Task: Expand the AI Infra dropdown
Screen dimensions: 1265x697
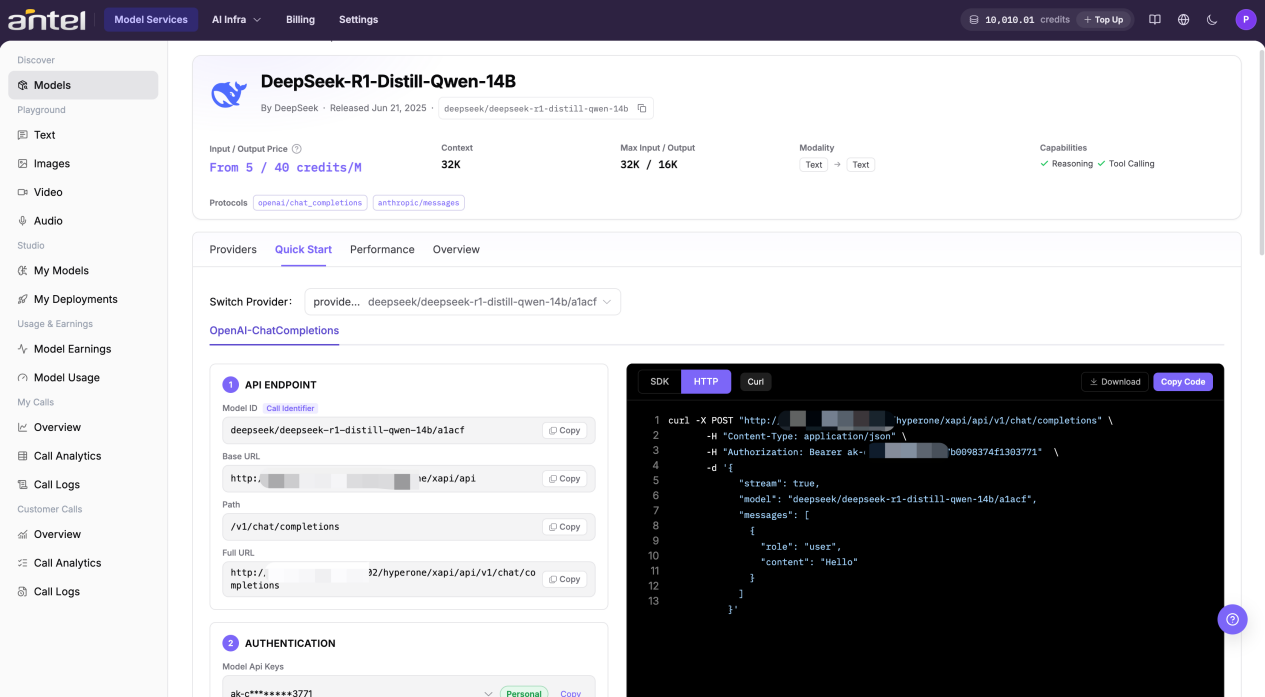Action: 236,19
